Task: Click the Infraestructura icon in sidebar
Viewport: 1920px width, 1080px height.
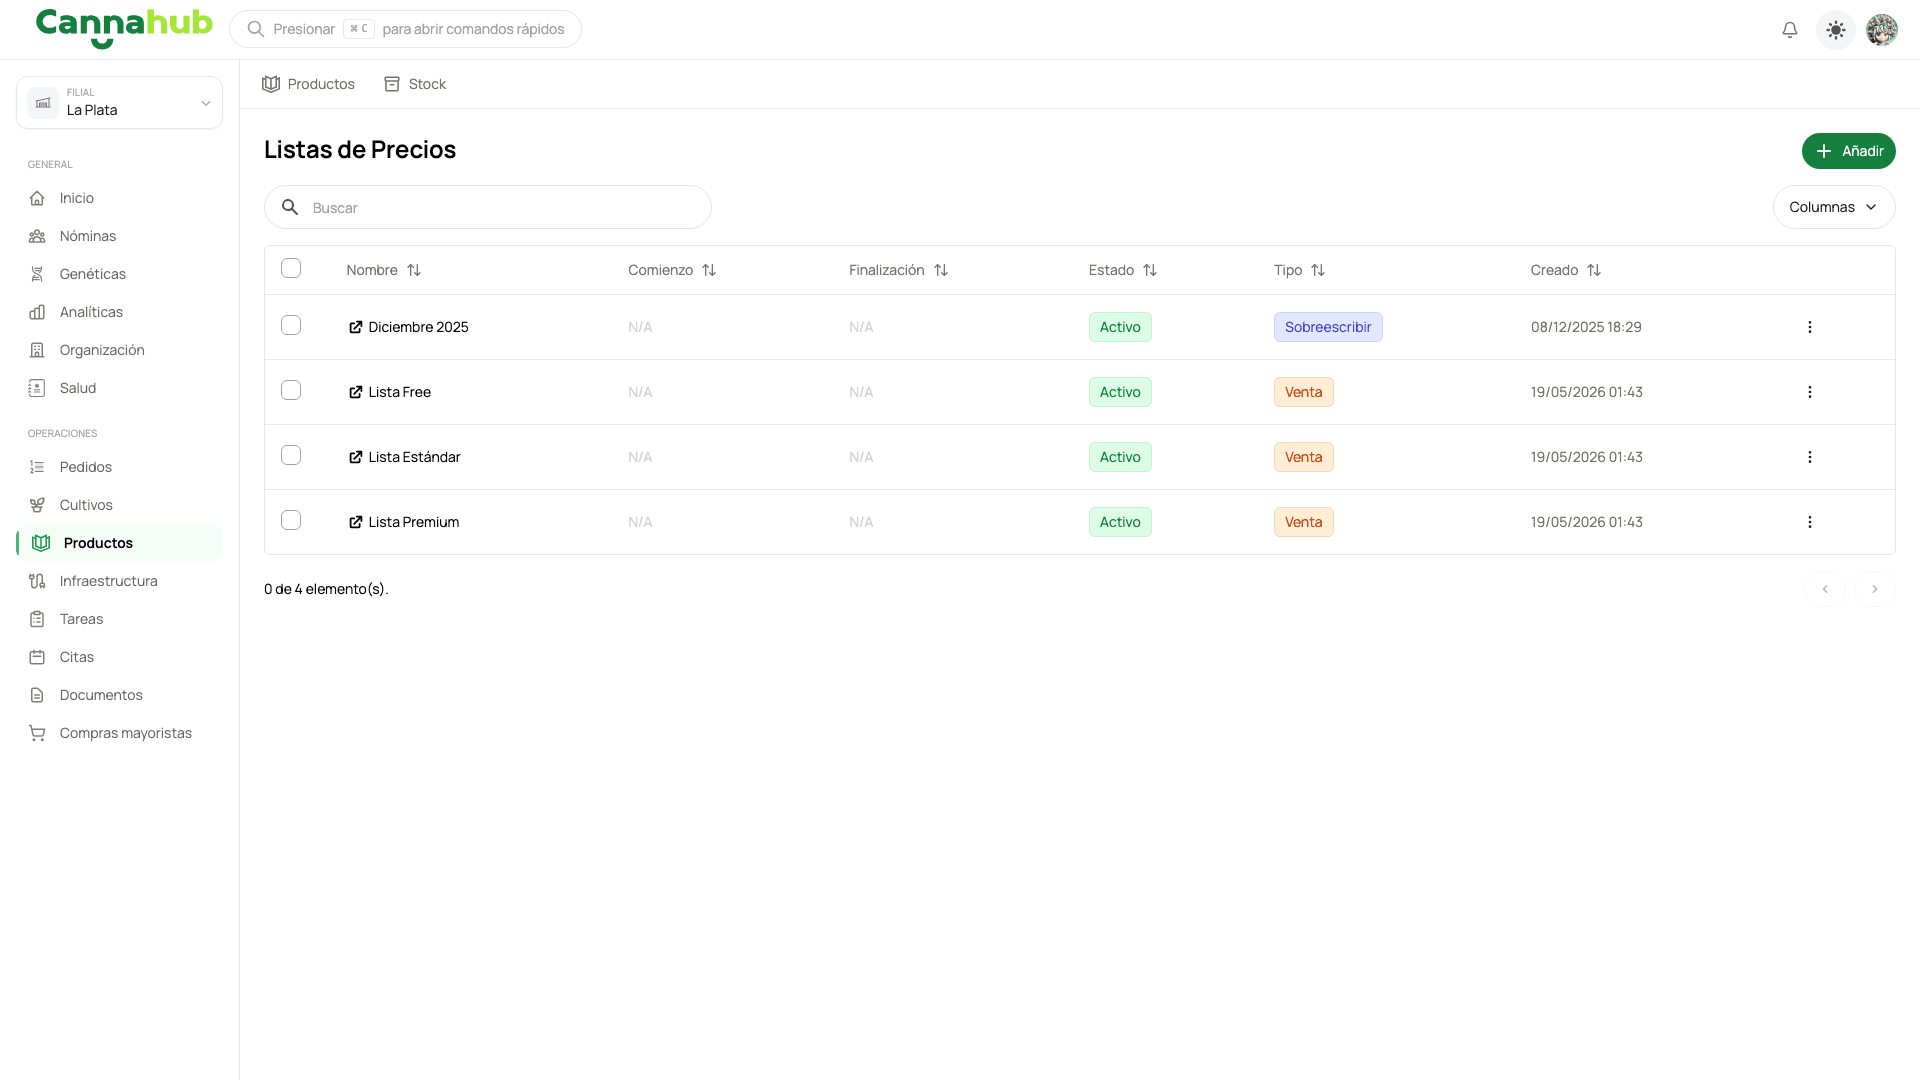Action: 37,581
